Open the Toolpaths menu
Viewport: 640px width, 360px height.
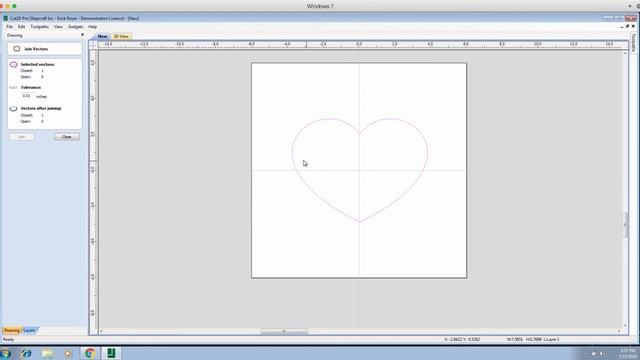pyautogui.click(x=40, y=27)
